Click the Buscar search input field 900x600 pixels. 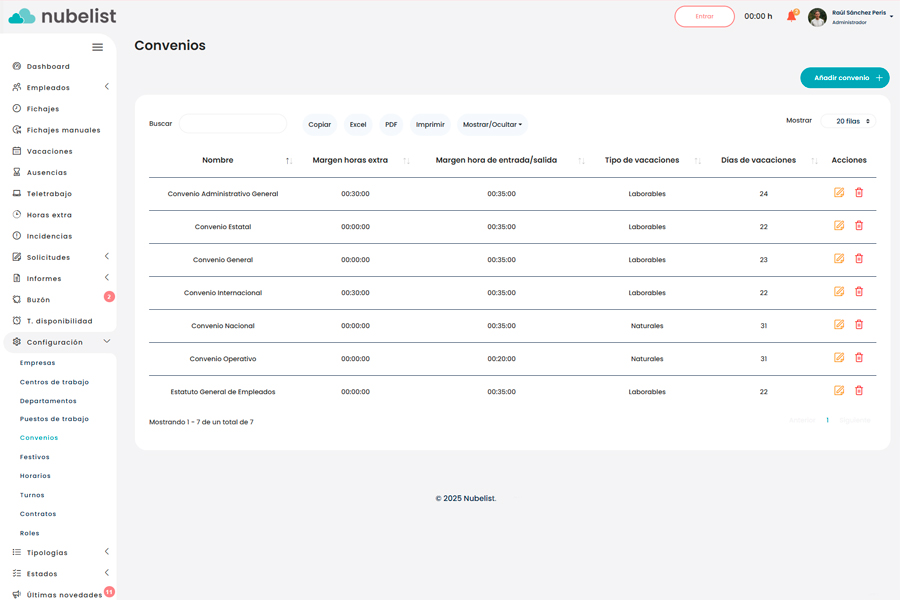(232, 124)
